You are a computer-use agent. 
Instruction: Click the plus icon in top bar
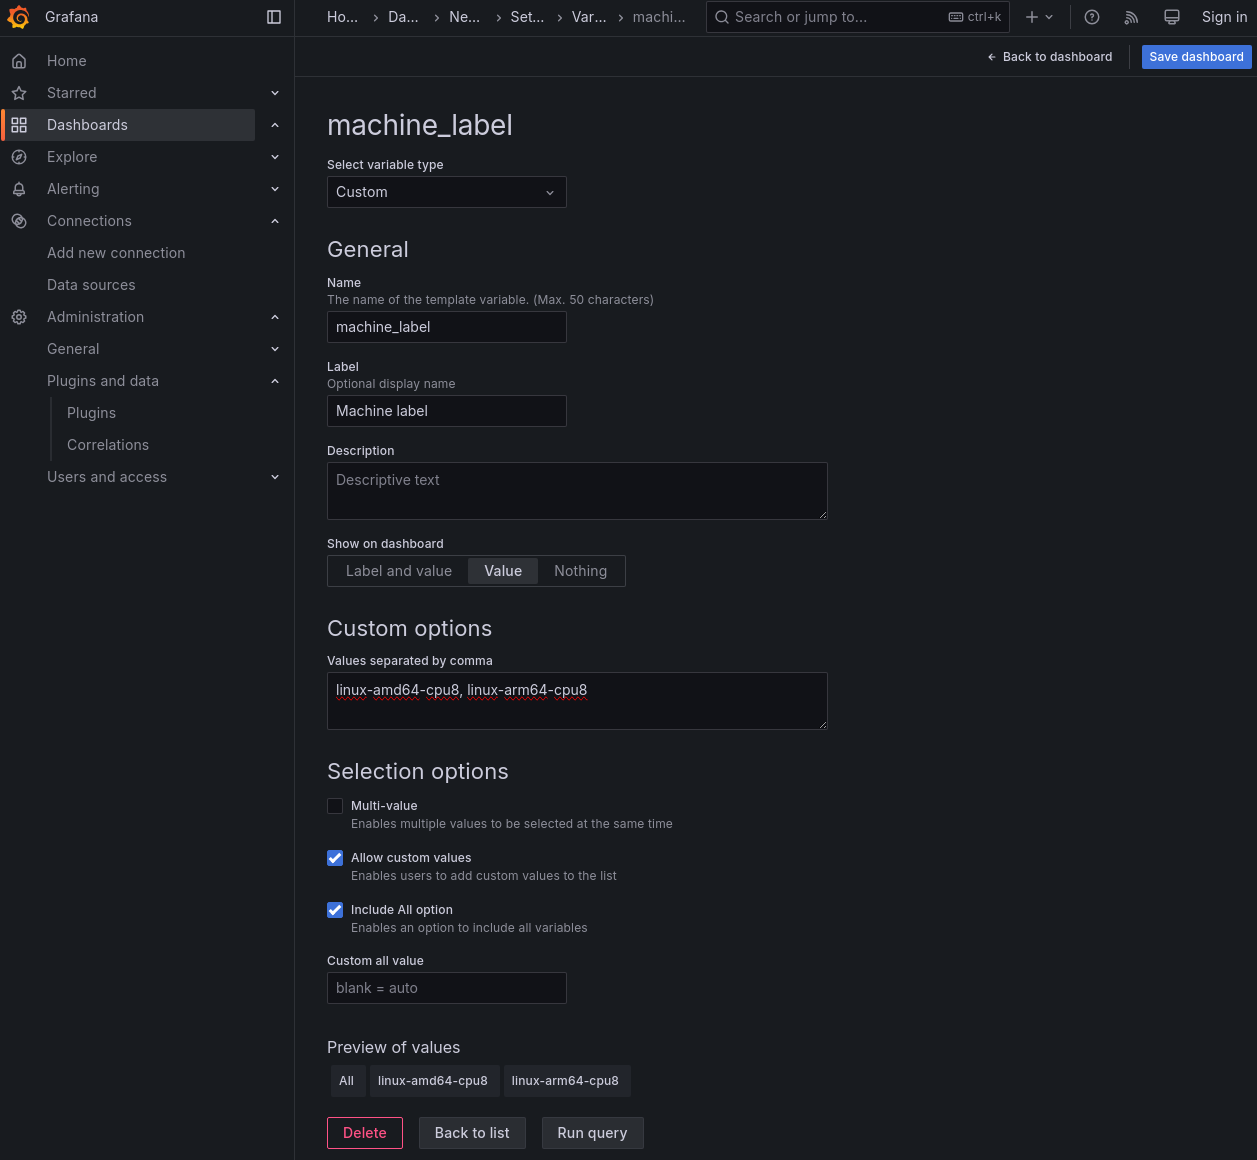point(1032,17)
